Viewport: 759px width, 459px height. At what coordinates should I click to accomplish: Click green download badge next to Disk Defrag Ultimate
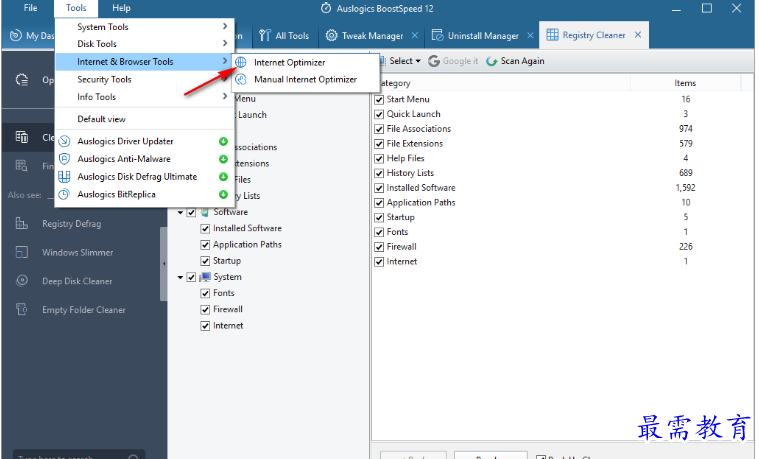point(223,177)
